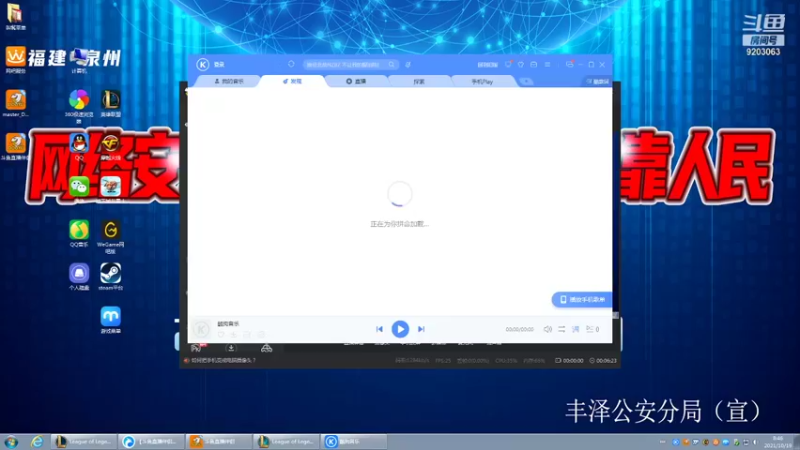Open the 探索 tab
The image size is (800, 450).
click(x=419, y=81)
